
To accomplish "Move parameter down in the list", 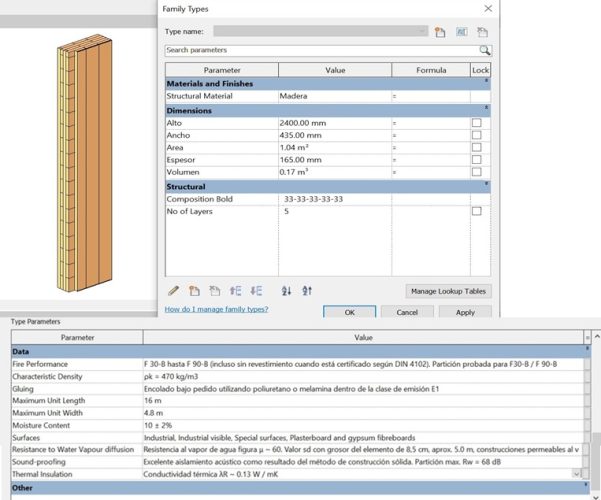I will [x=256, y=290].
